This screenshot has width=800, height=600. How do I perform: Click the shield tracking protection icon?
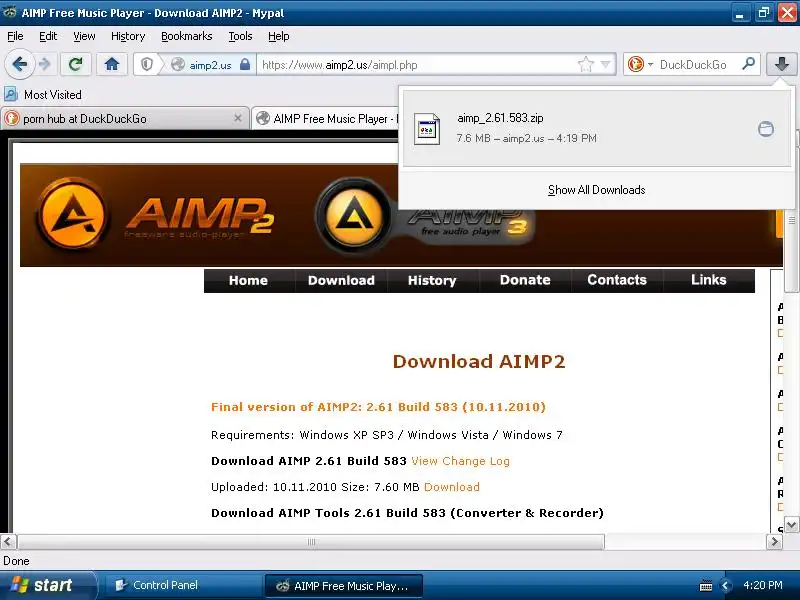point(147,65)
